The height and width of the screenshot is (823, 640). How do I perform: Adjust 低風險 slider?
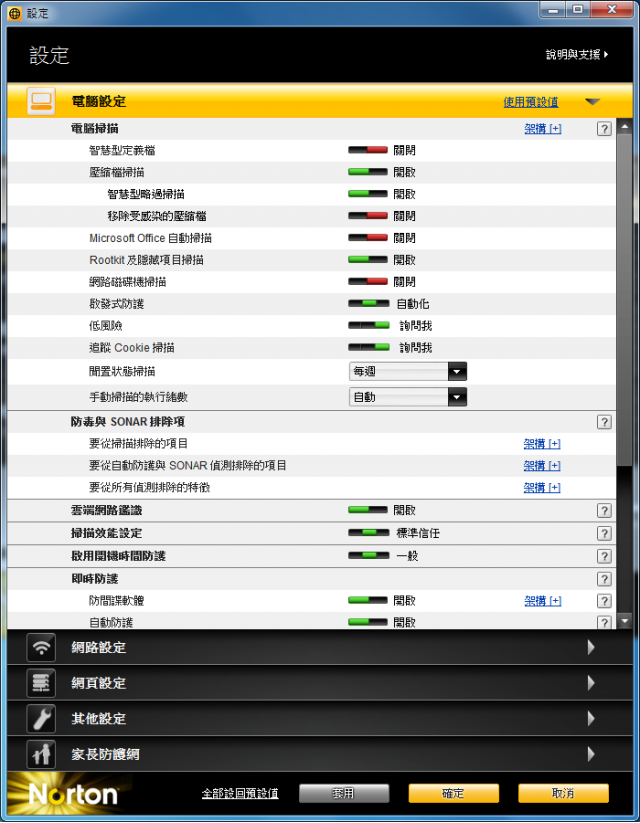[369, 326]
